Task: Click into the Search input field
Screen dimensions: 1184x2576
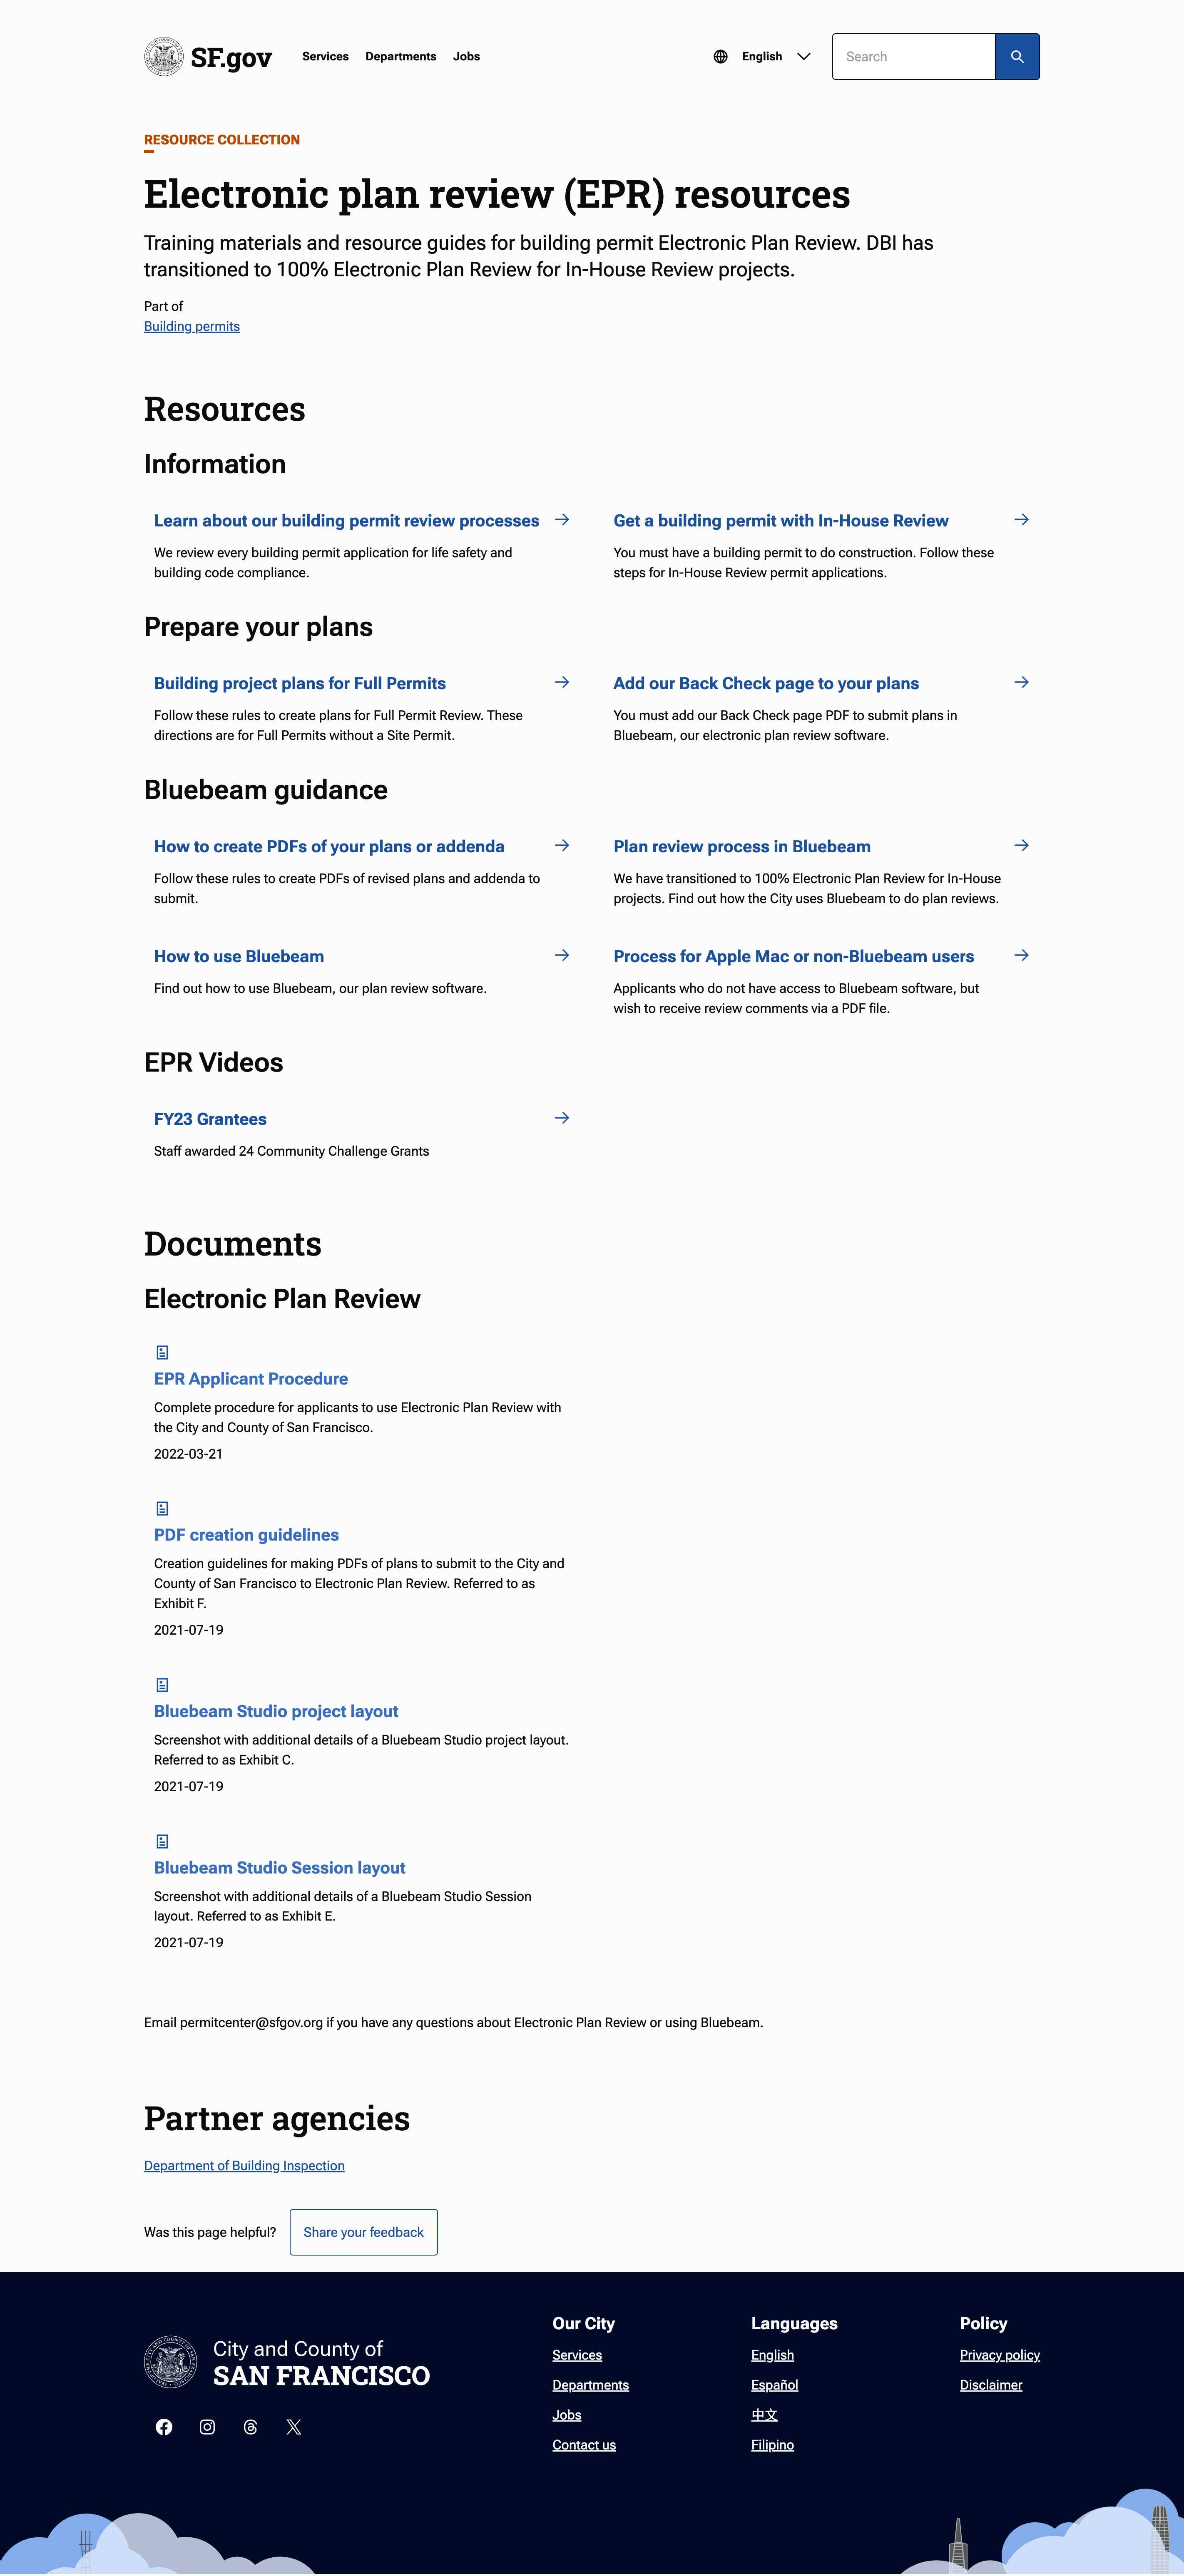Action: [x=914, y=57]
